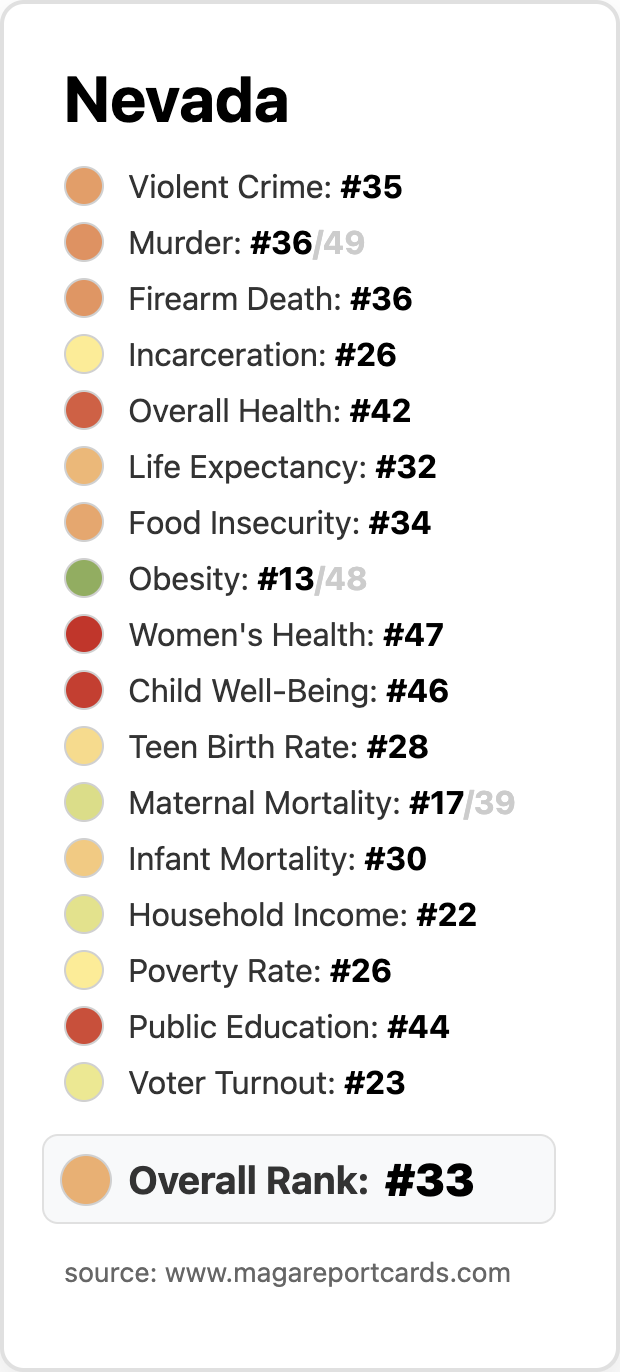
Task: Click the green dot next to Obesity
Action: (x=84, y=579)
